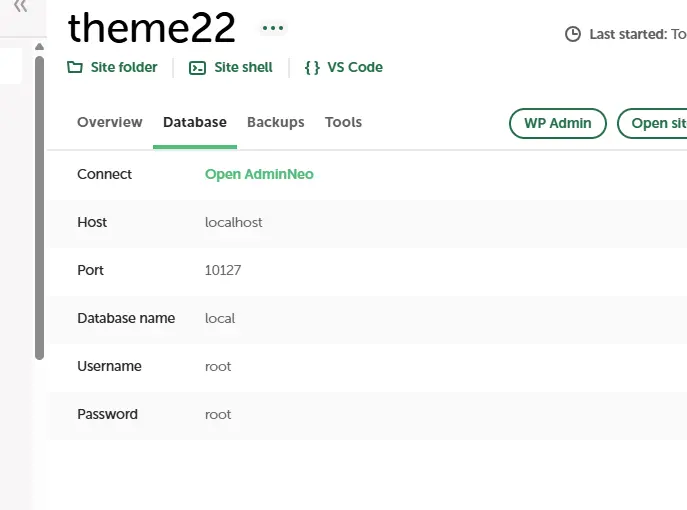Screen dimensions: 687x510
Task: Click the Host value localhost
Action: pyautogui.click(x=234, y=223)
